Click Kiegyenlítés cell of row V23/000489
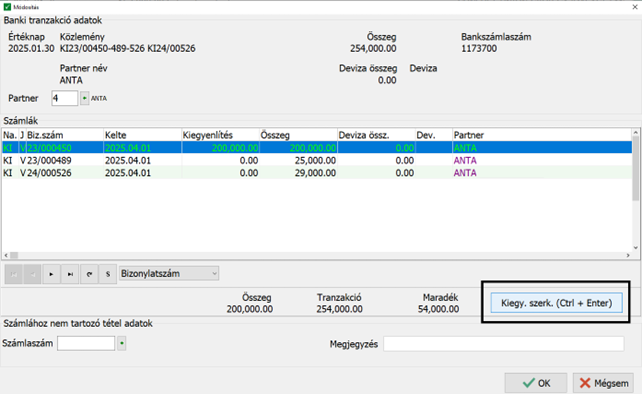This screenshot has height=394, width=642. [x=220, y=161]
